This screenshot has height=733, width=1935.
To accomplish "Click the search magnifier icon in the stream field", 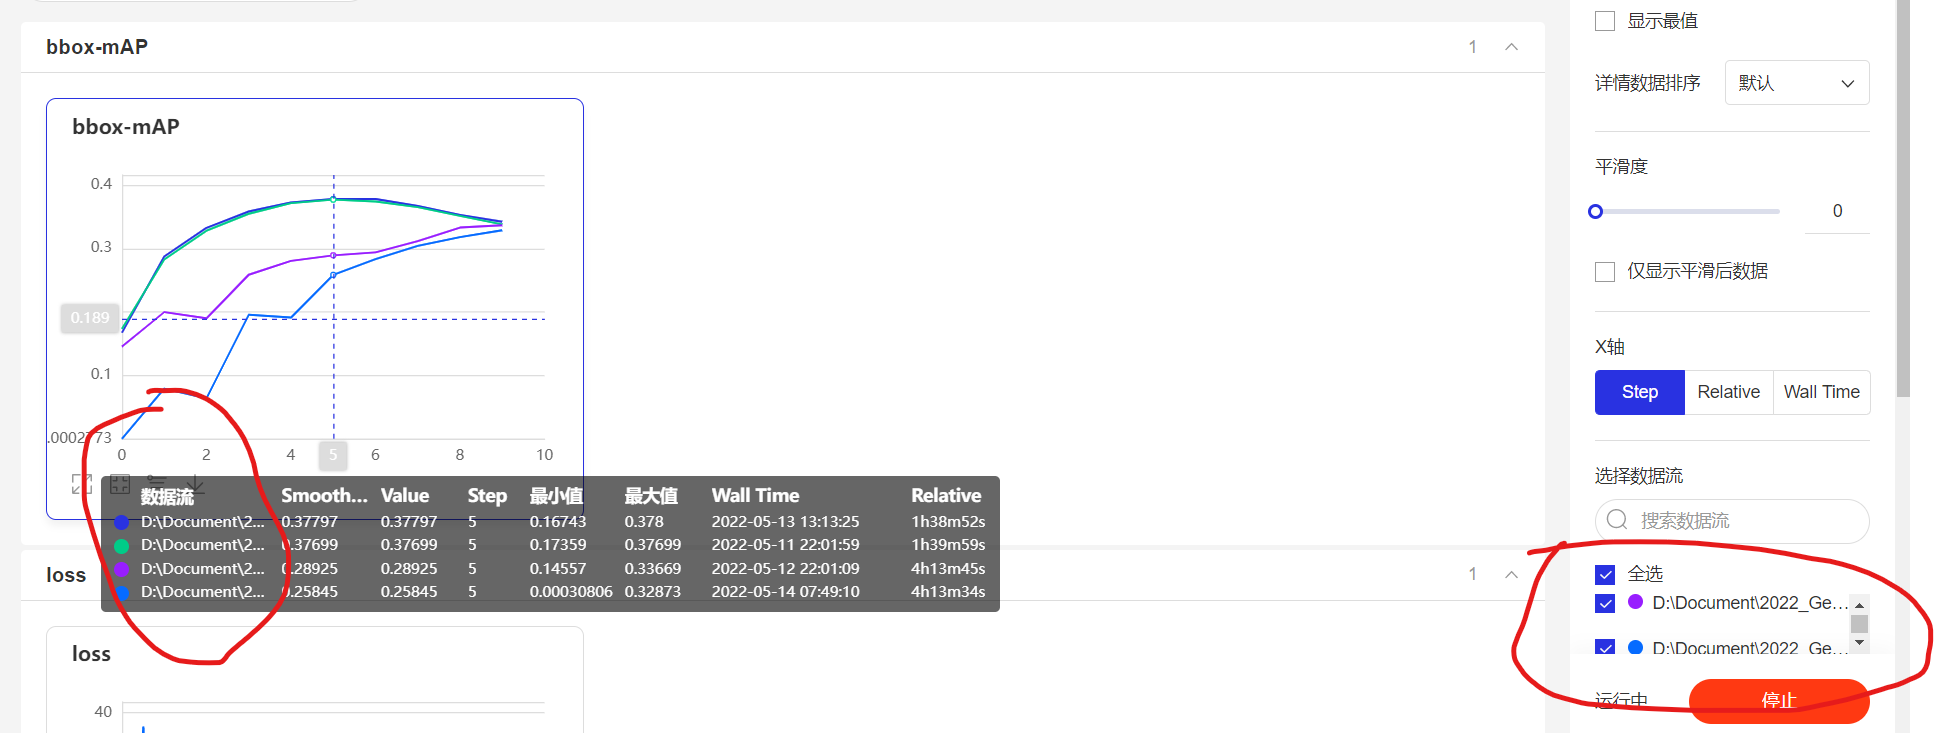I will [x=1617, y=520].
